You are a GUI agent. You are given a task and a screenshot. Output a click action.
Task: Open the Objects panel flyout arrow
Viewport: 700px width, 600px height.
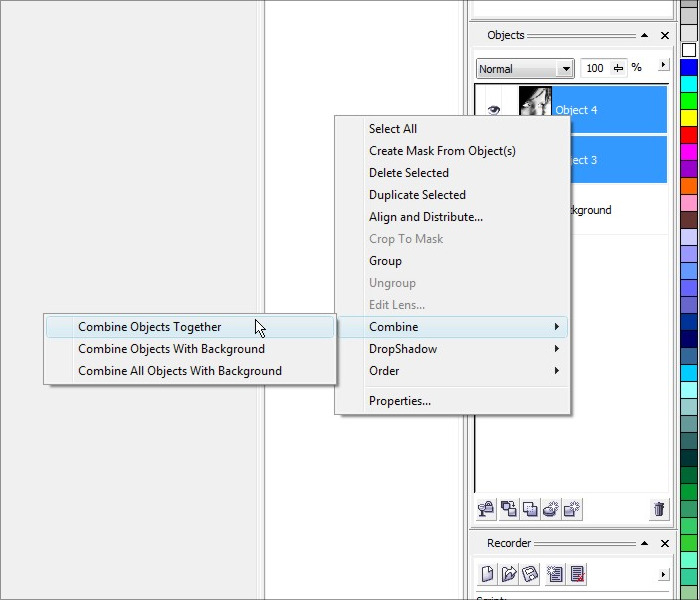tap(663, 66)
